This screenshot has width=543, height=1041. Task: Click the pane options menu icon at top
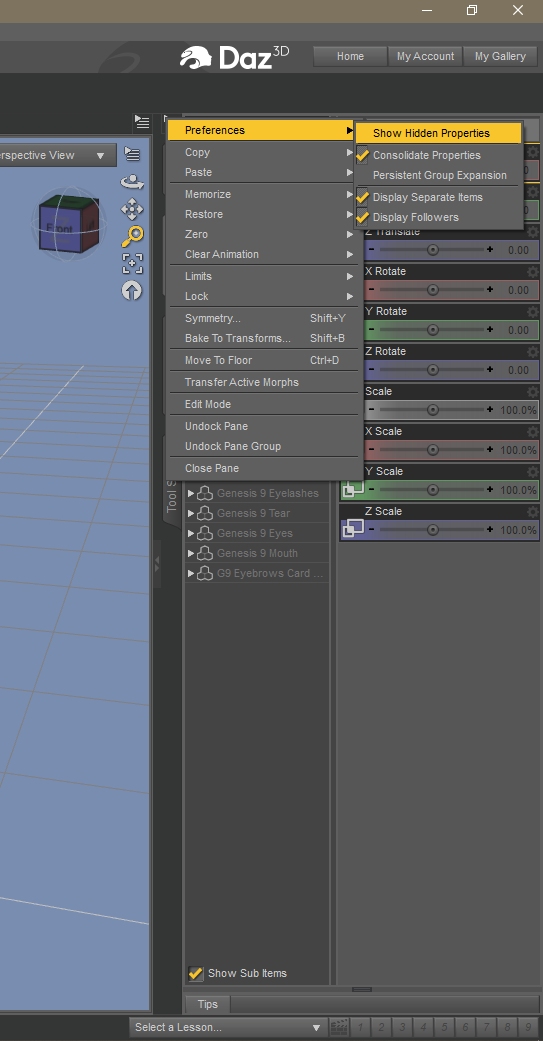coord(142,121)
